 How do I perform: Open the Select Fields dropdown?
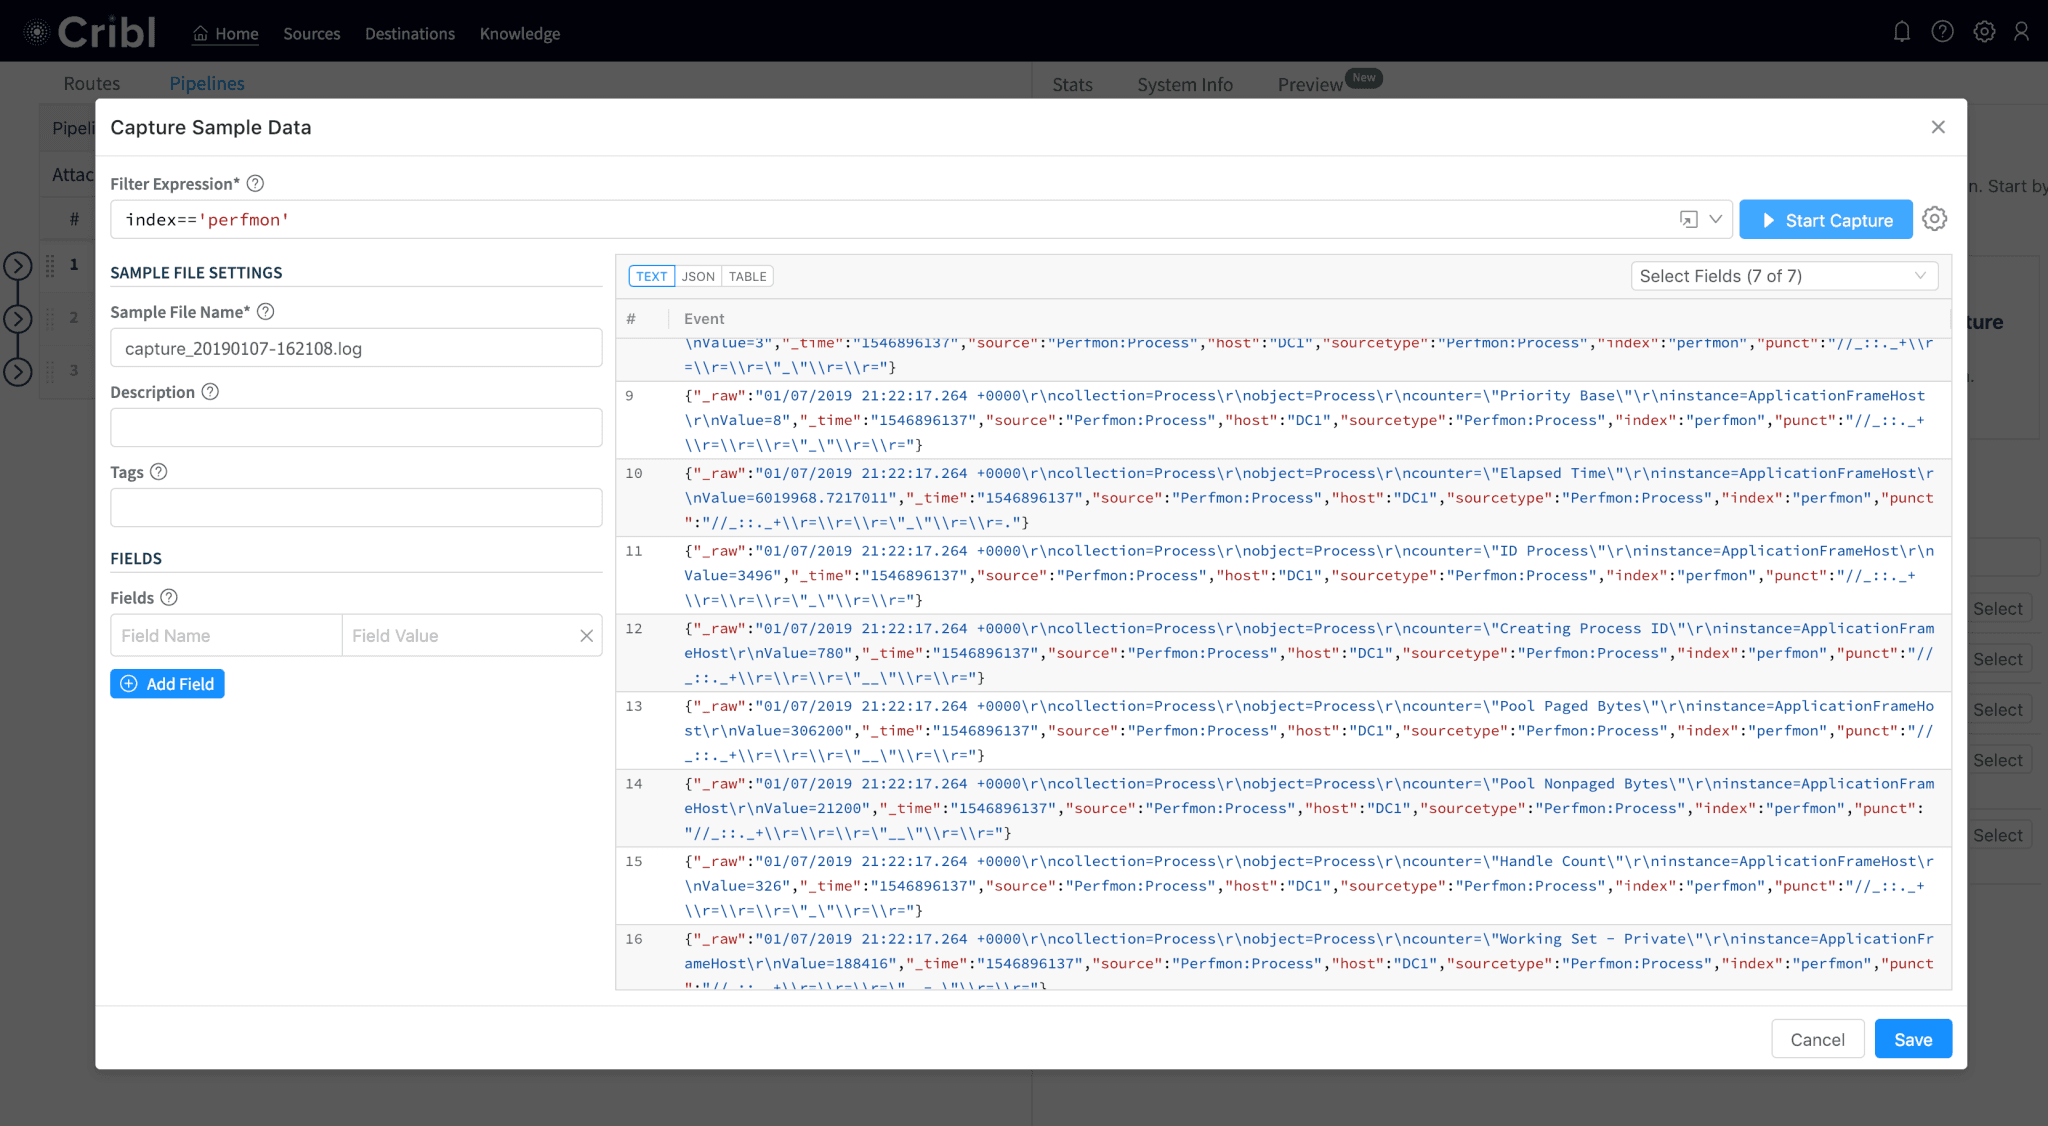(x=1783, y=276)
